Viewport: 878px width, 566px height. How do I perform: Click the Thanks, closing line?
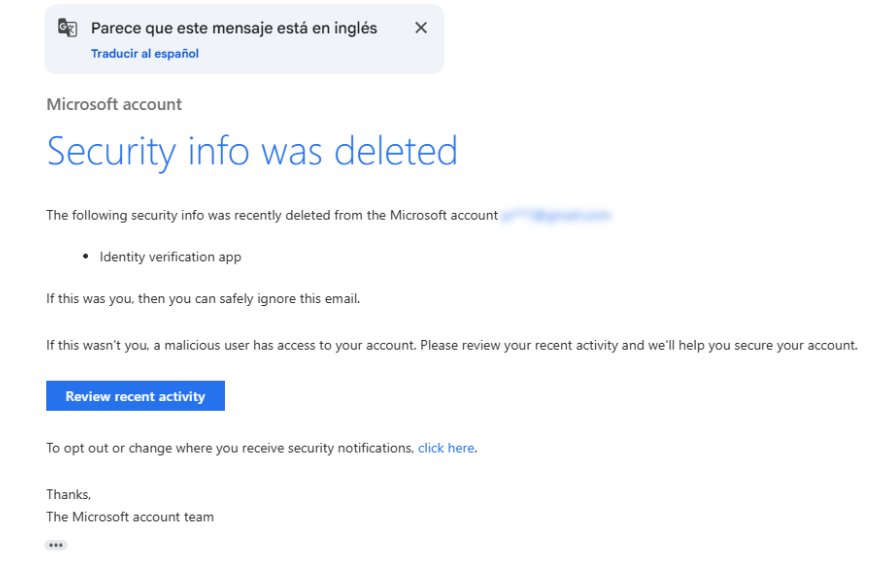[x=68, y=494]
